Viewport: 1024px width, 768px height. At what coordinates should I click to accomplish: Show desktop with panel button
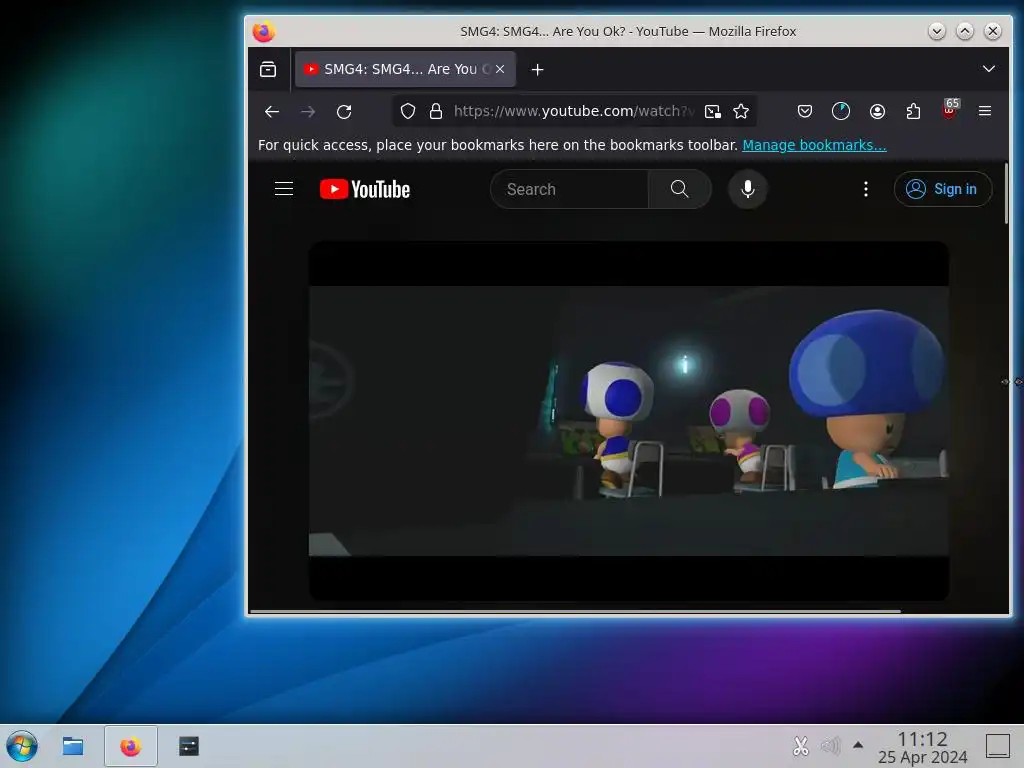998,746
